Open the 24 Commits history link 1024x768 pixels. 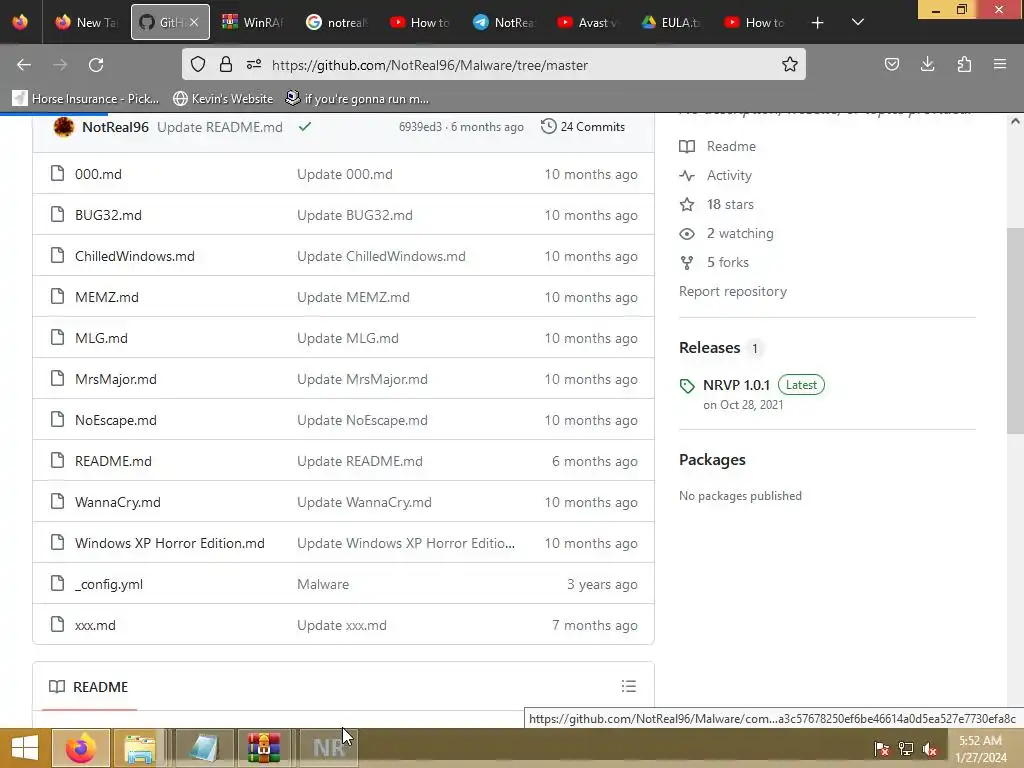(x=583, y=126)
